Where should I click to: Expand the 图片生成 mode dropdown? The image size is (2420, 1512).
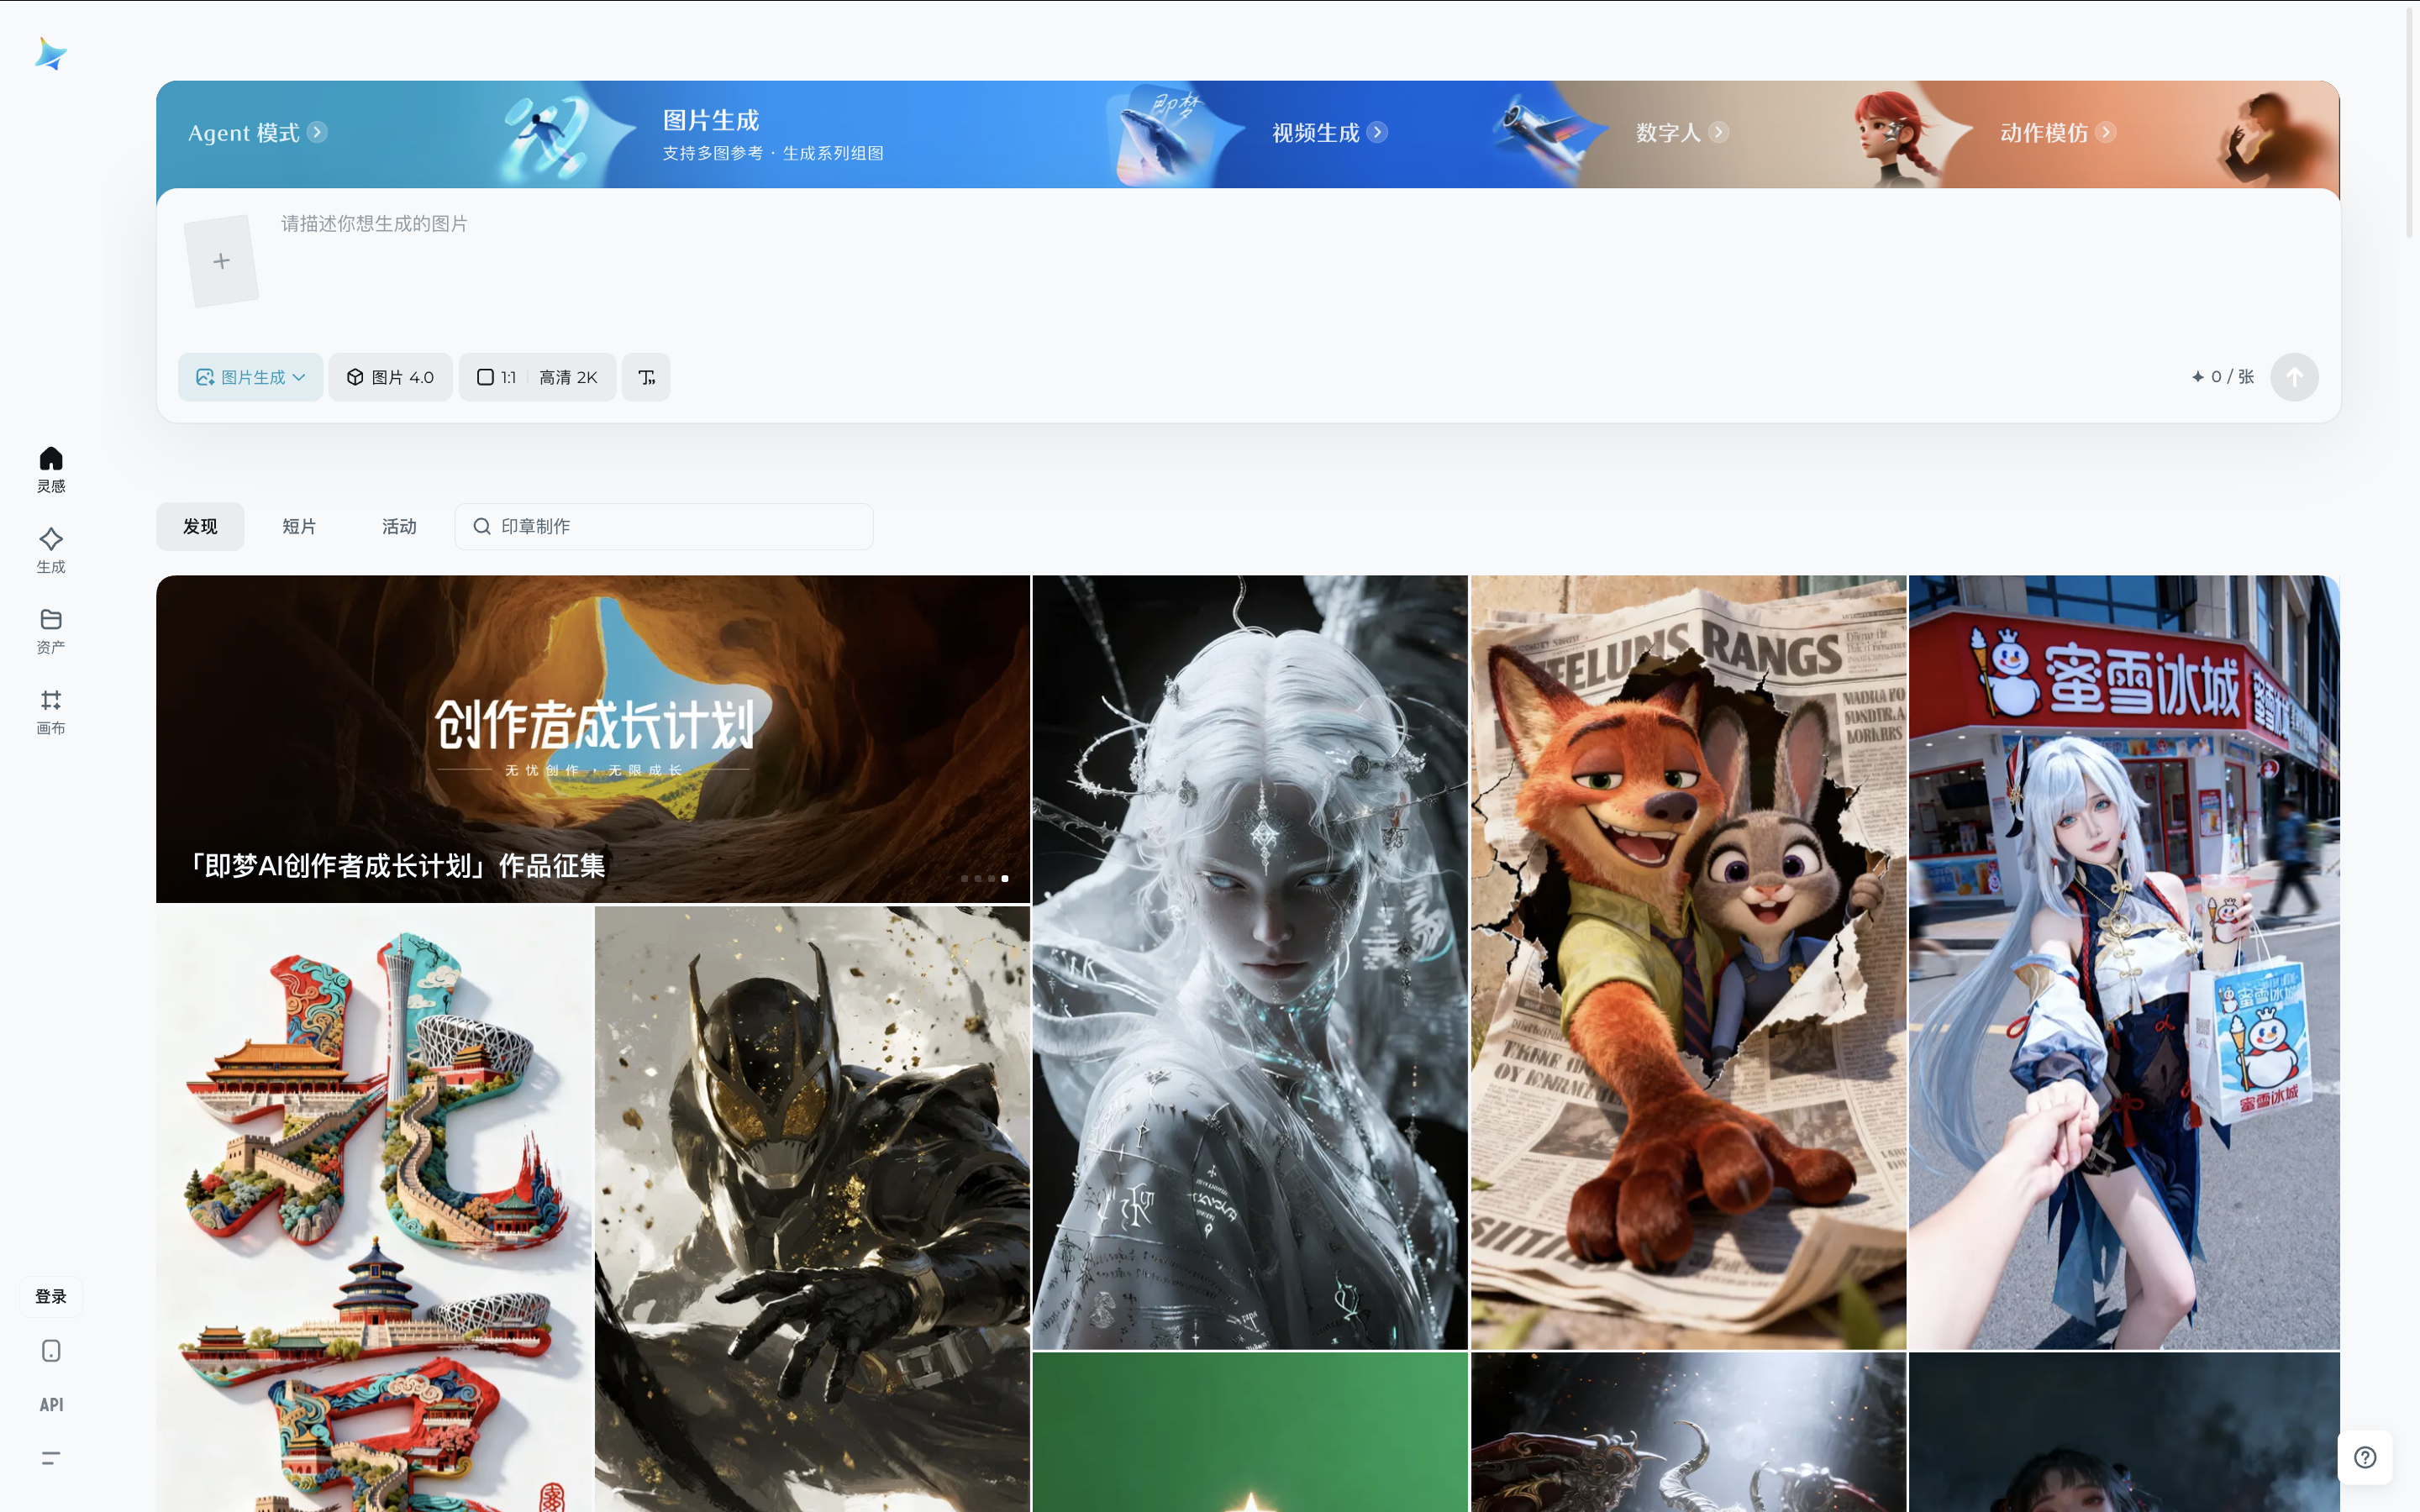(250, 377)
